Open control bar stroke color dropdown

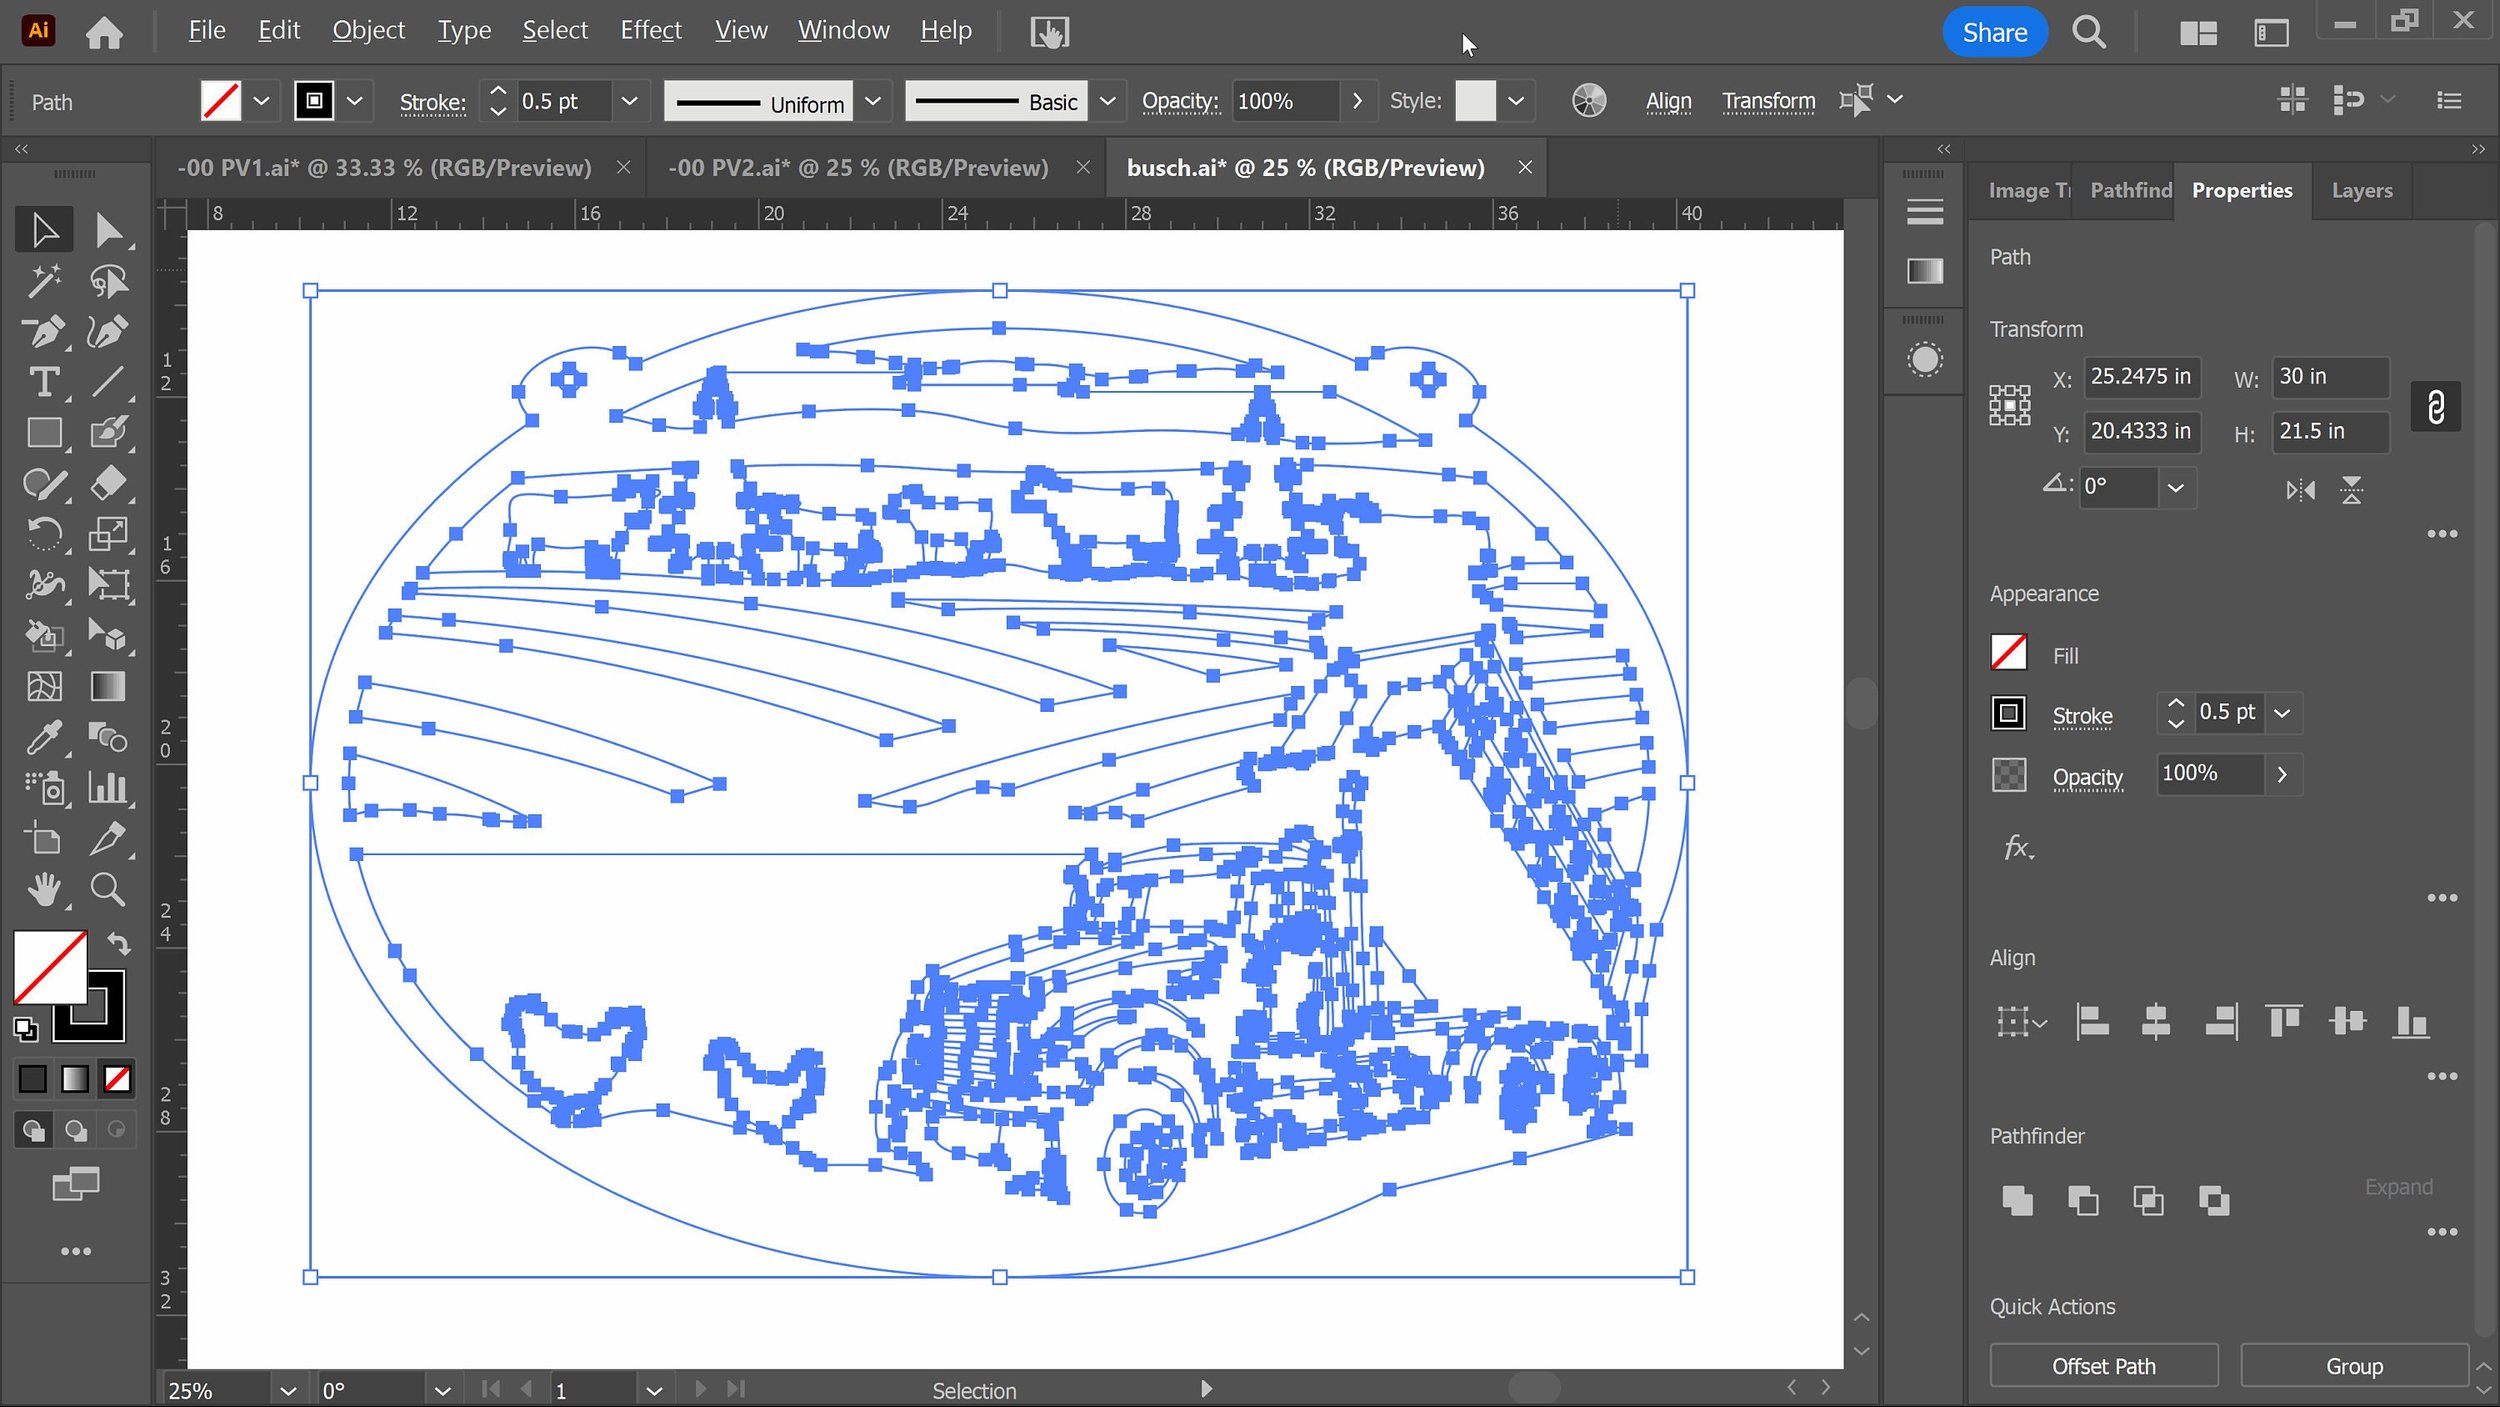tap(354, 101)
